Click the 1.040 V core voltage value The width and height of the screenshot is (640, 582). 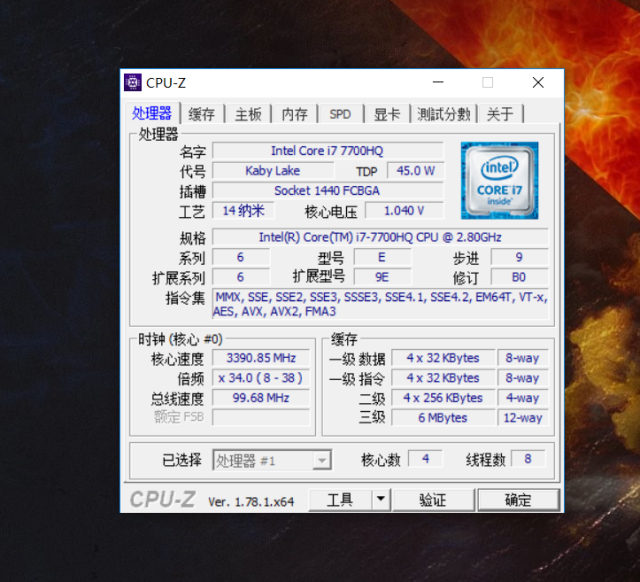point(404,211)
